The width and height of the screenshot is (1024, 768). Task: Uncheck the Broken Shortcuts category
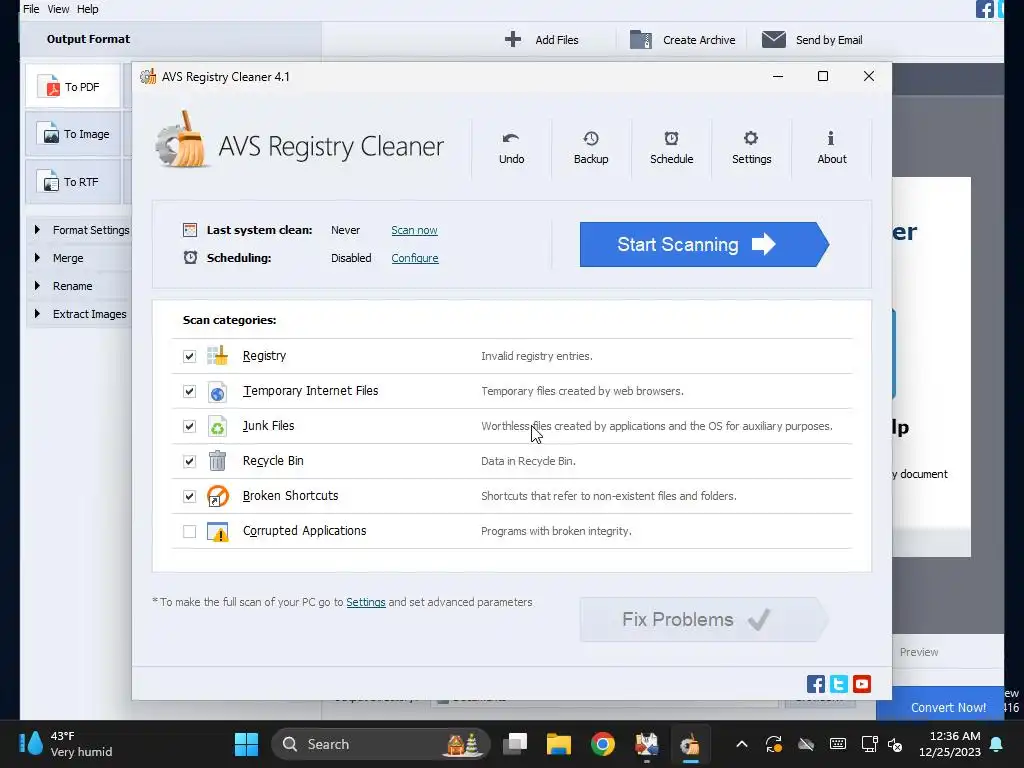(x=189, y=496)
